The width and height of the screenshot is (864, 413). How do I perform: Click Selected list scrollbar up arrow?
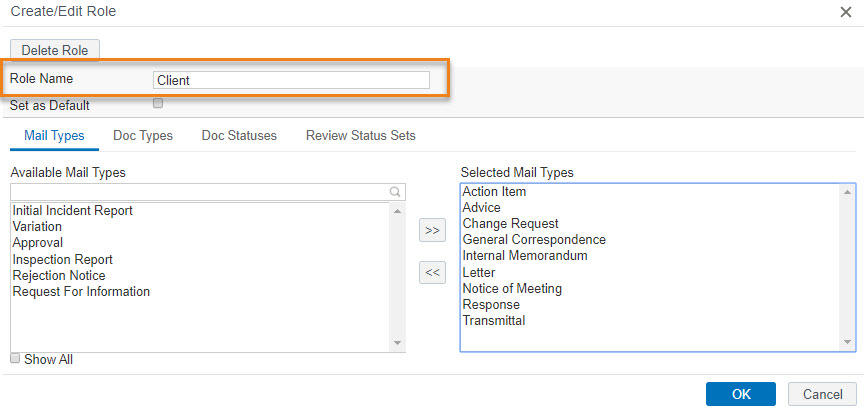pos(847,192)
